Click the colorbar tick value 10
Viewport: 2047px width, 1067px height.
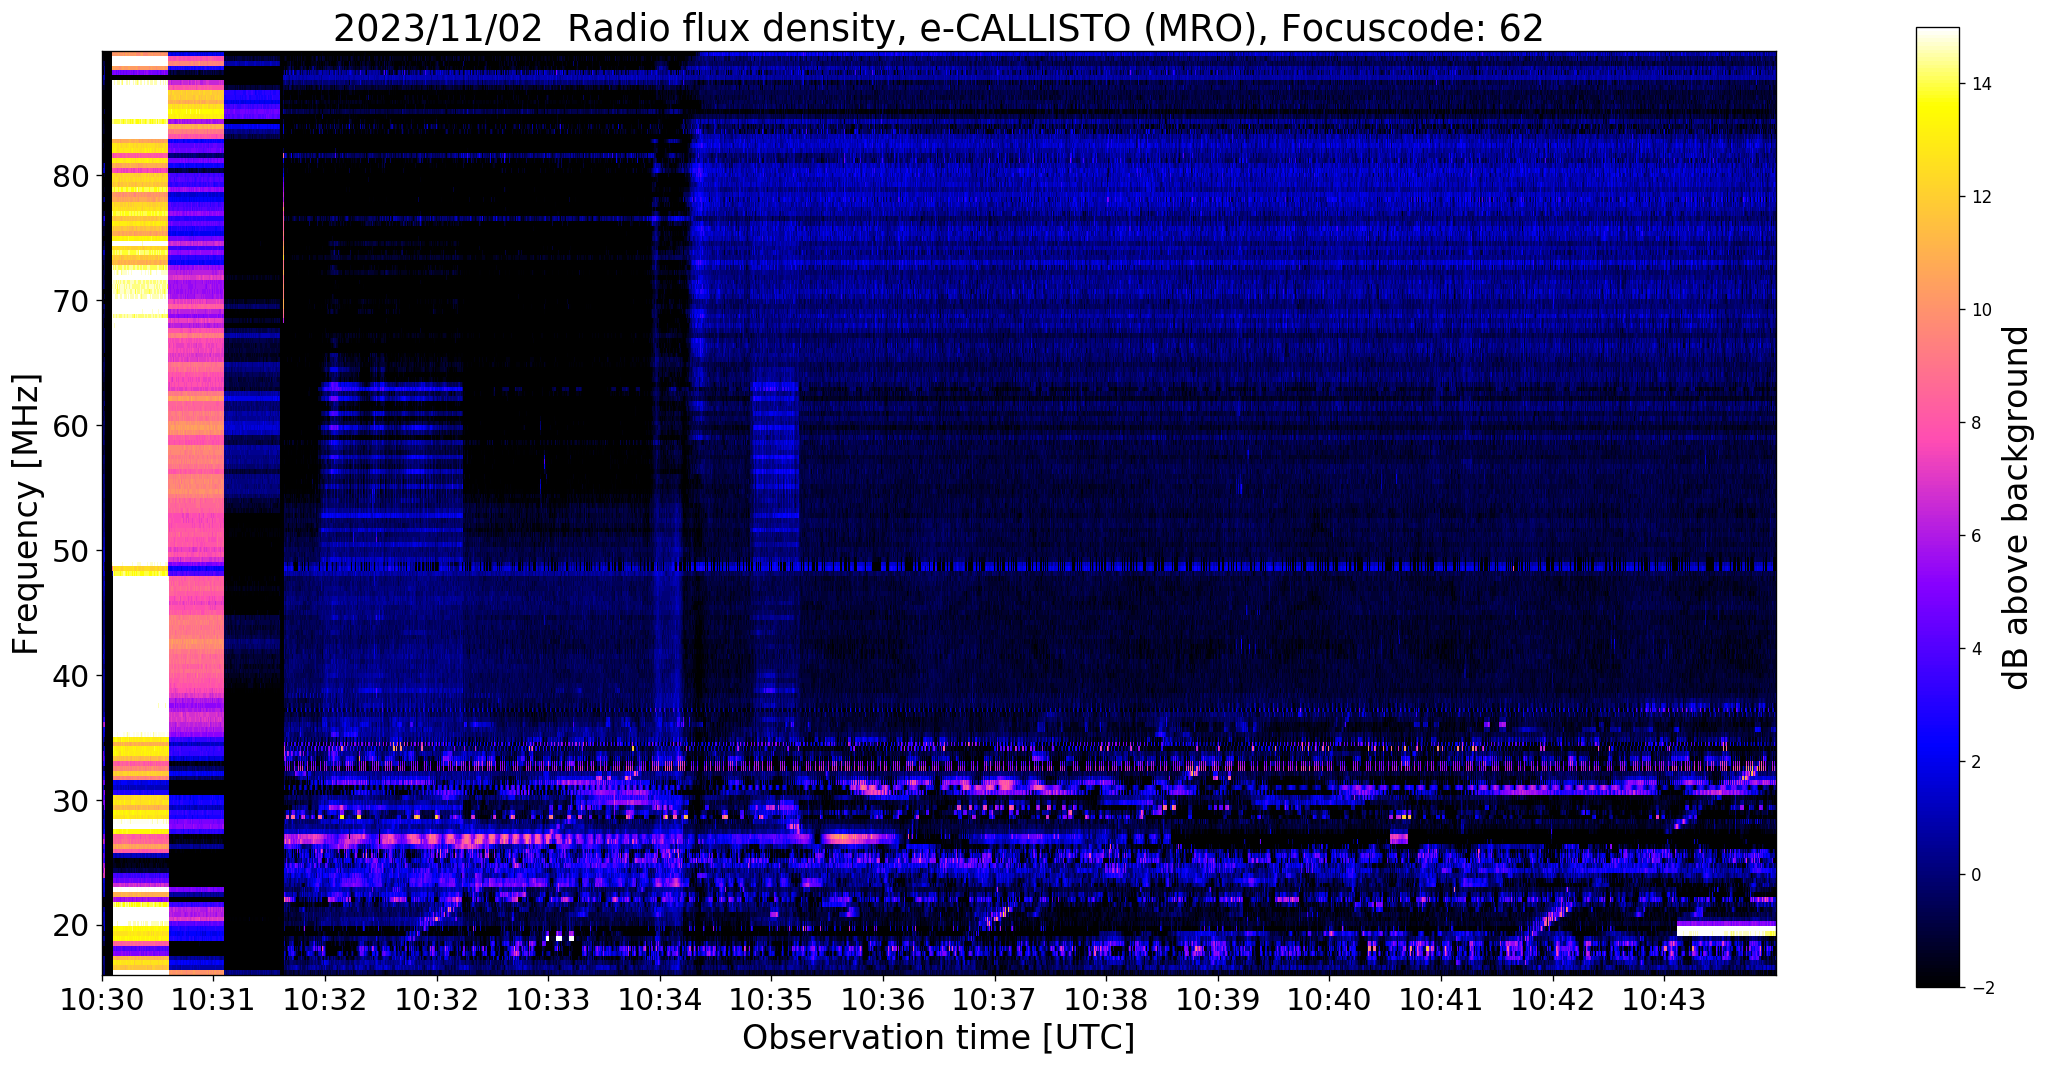point(1984,310)
